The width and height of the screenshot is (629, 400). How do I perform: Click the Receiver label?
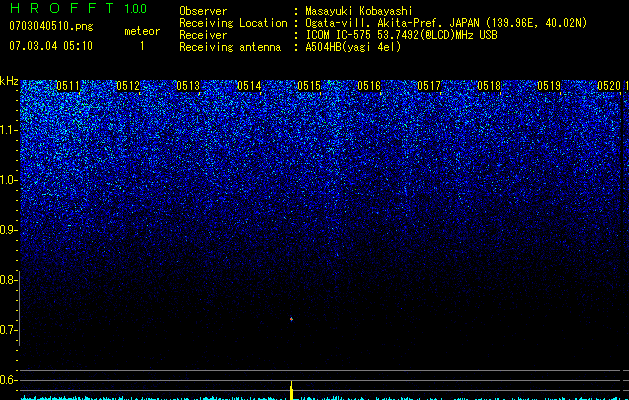(x=203, y=35)
